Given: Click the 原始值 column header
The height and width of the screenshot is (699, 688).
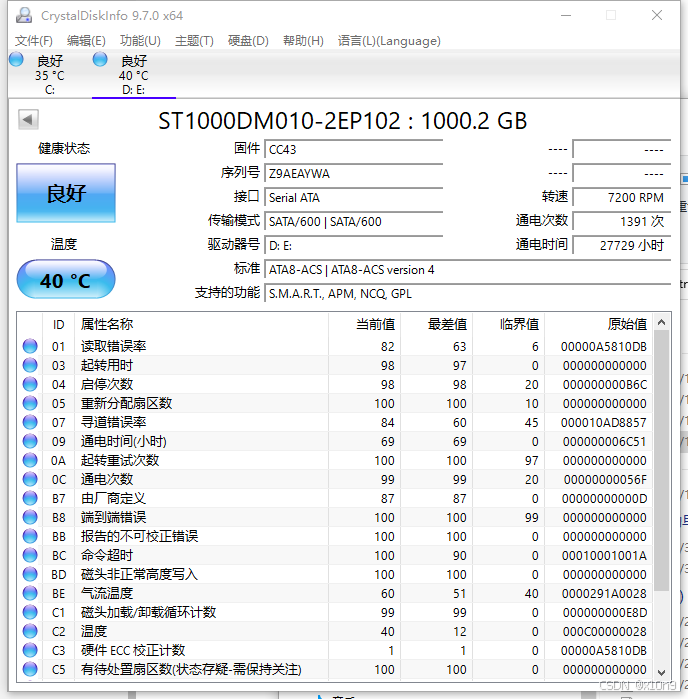Looking at the screenshot, I should coord(598,324).
